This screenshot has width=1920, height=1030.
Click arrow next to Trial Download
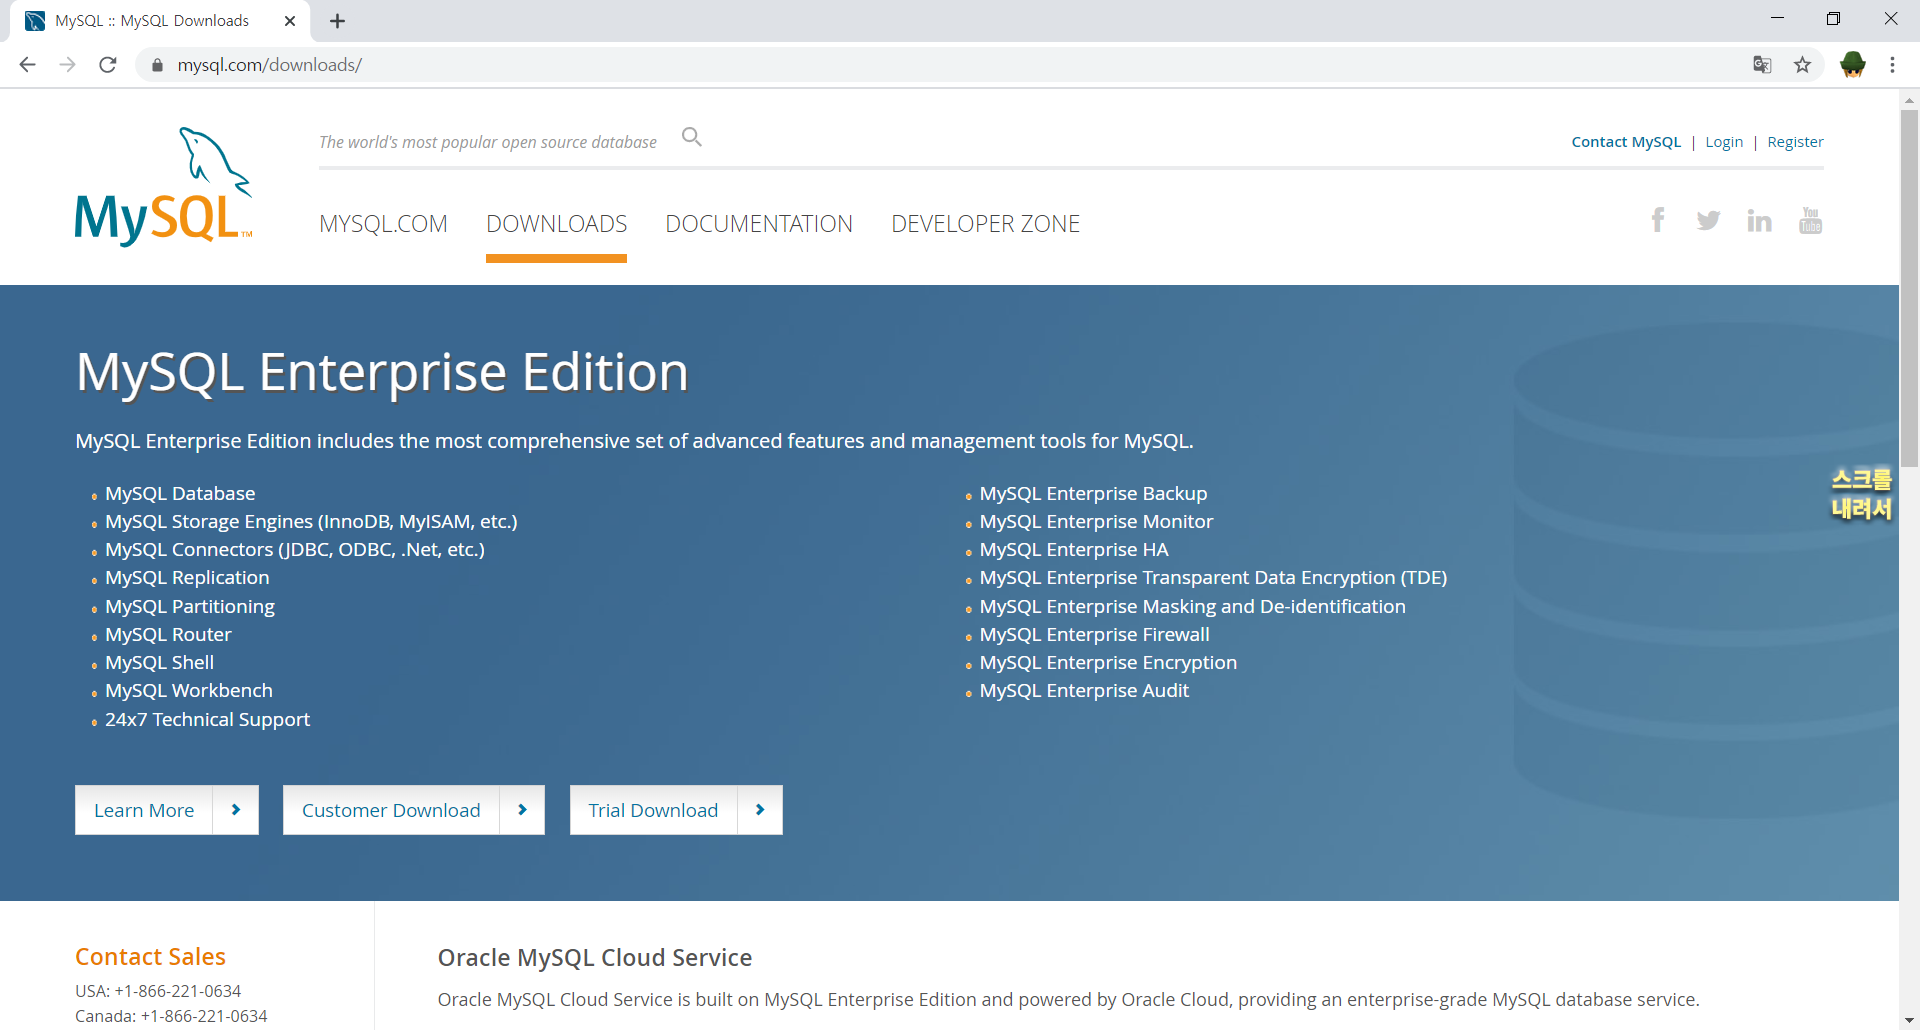[760, 810]
